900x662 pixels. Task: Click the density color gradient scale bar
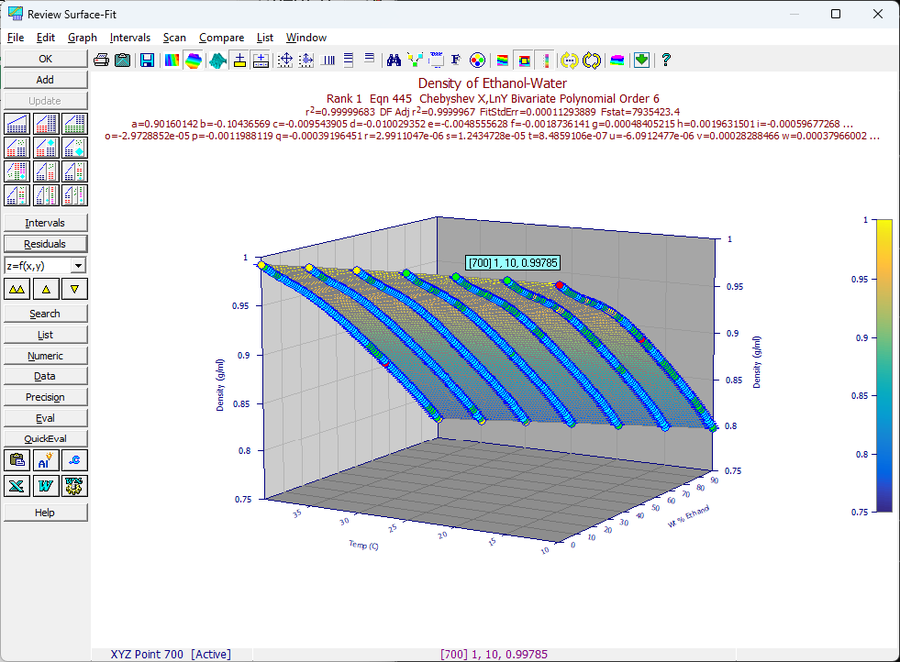pyautogui.click(x=884, y=365)
